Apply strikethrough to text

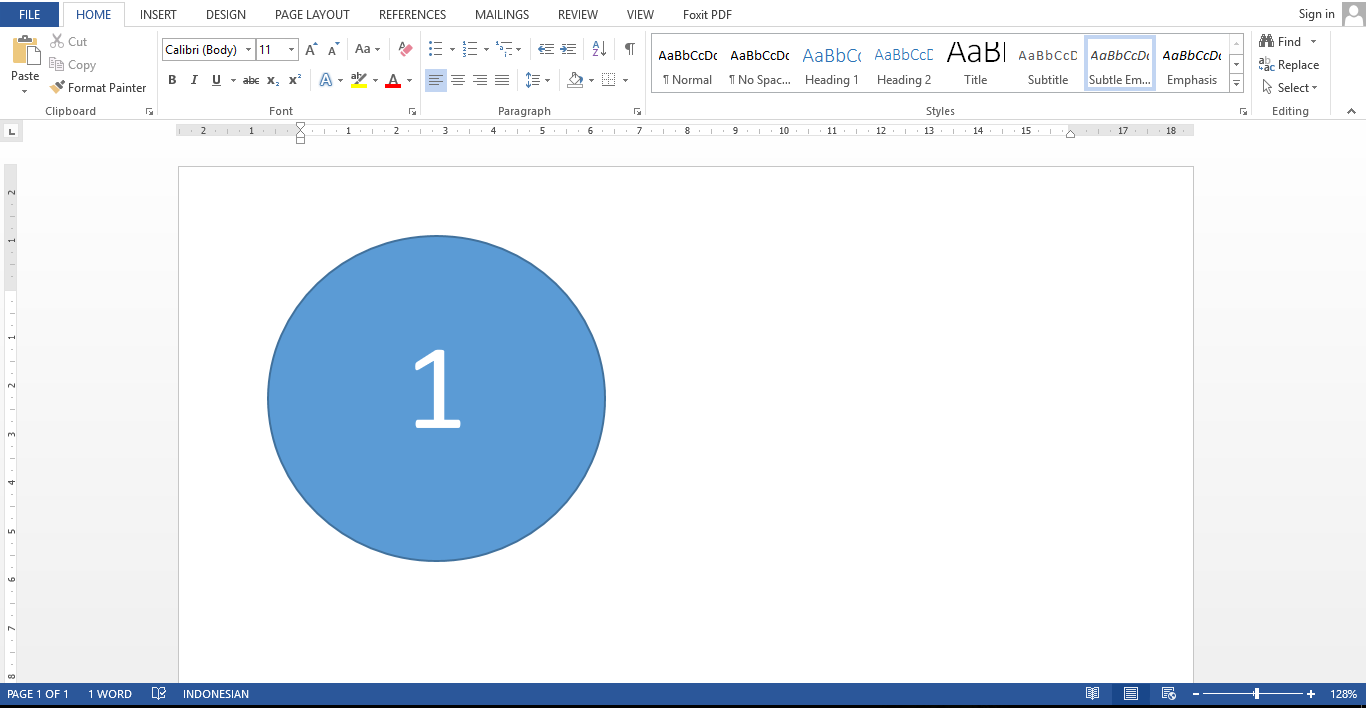(250, 80)
